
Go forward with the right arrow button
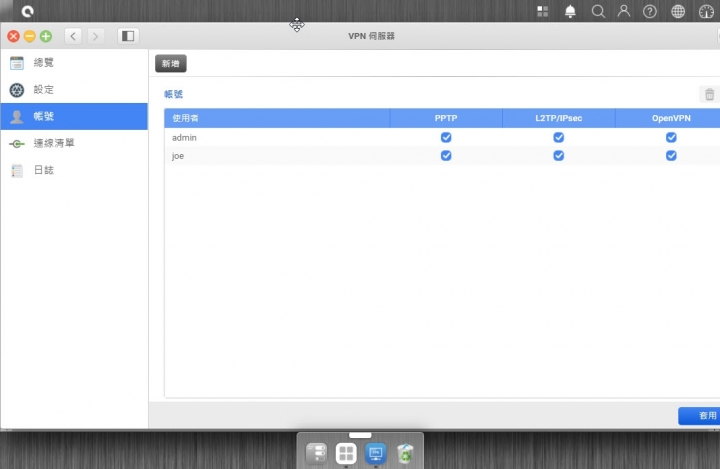(95, 36)
